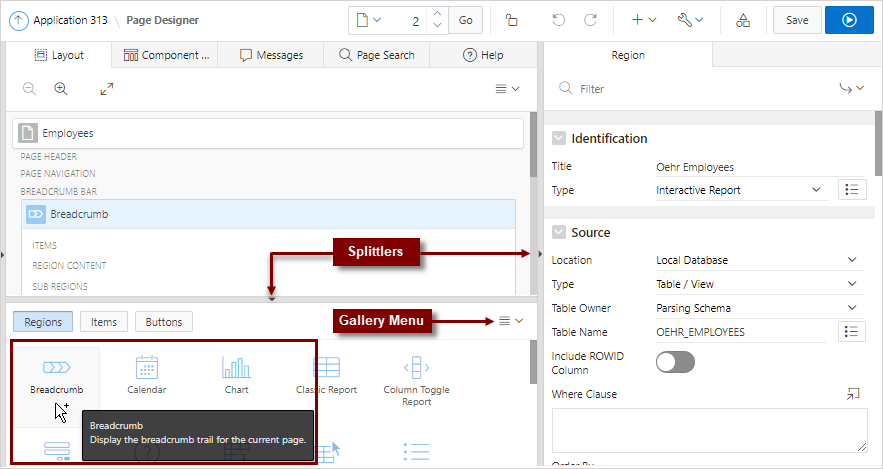Viewport: 883px width, 469px height.
Task: Select the Breadcrumb region in layout
Action: [268, 214]
